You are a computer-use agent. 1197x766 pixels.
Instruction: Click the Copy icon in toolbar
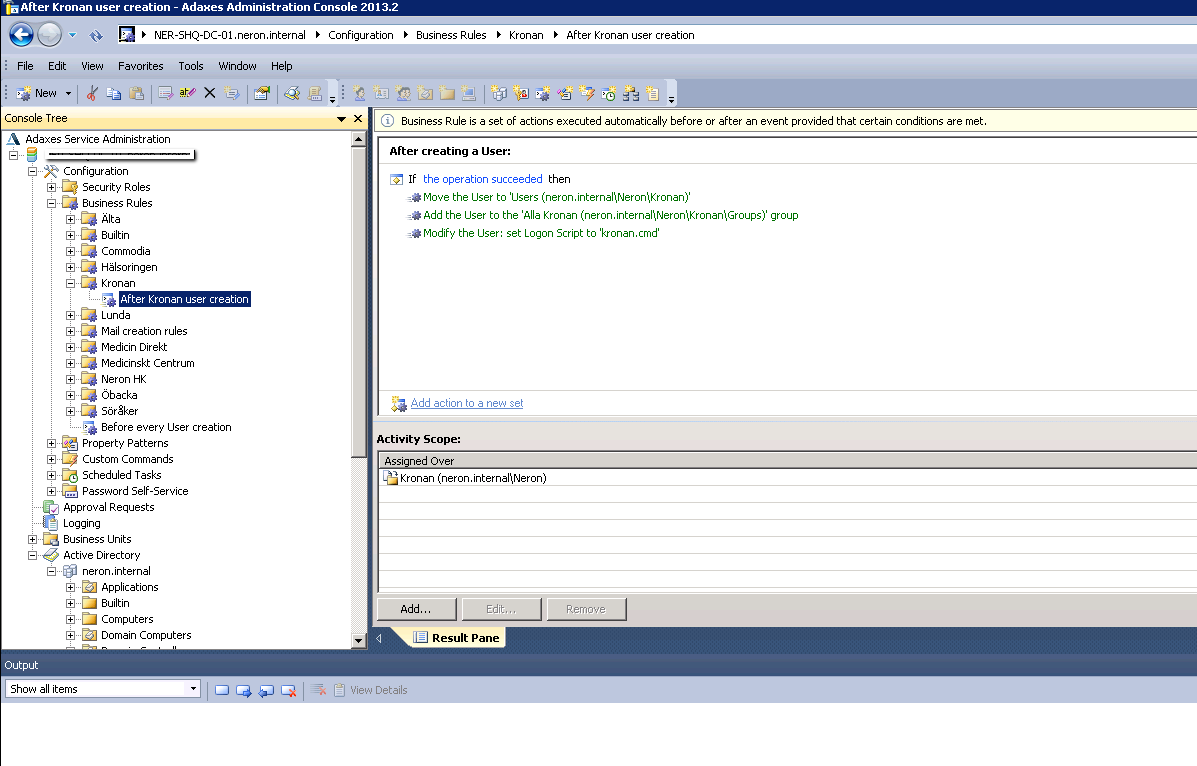click(x=114, y=93)
